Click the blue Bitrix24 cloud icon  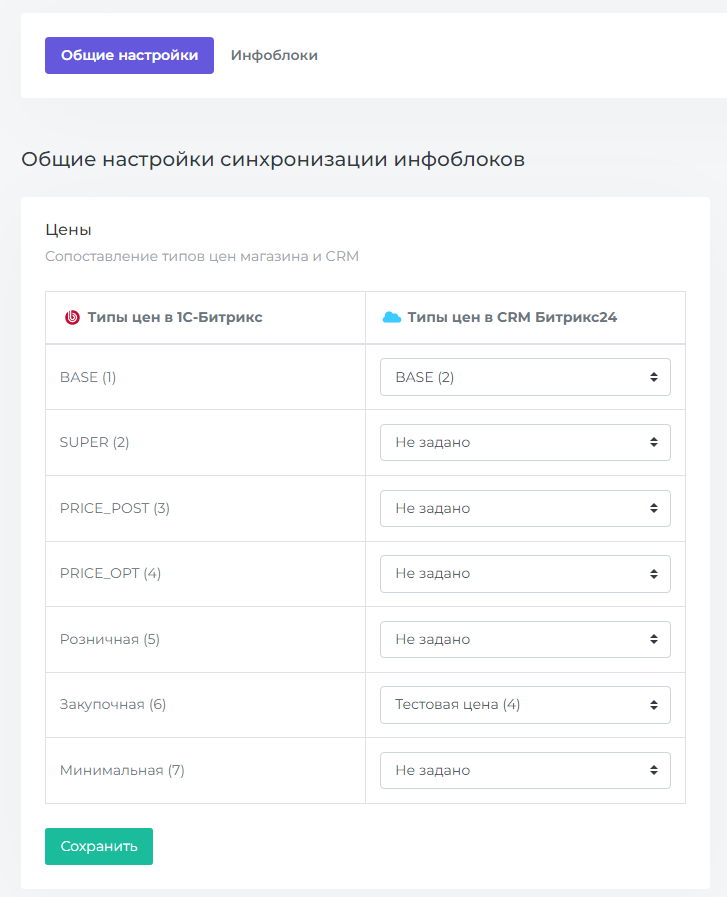coord(392,318)
